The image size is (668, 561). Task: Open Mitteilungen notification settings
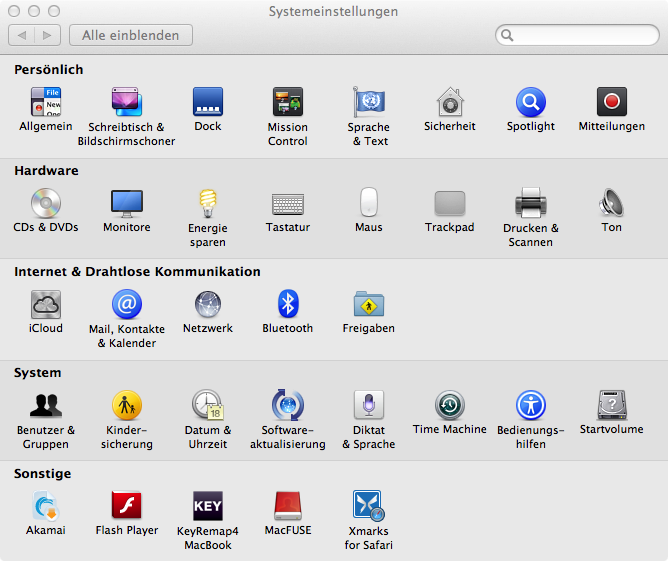611,103
